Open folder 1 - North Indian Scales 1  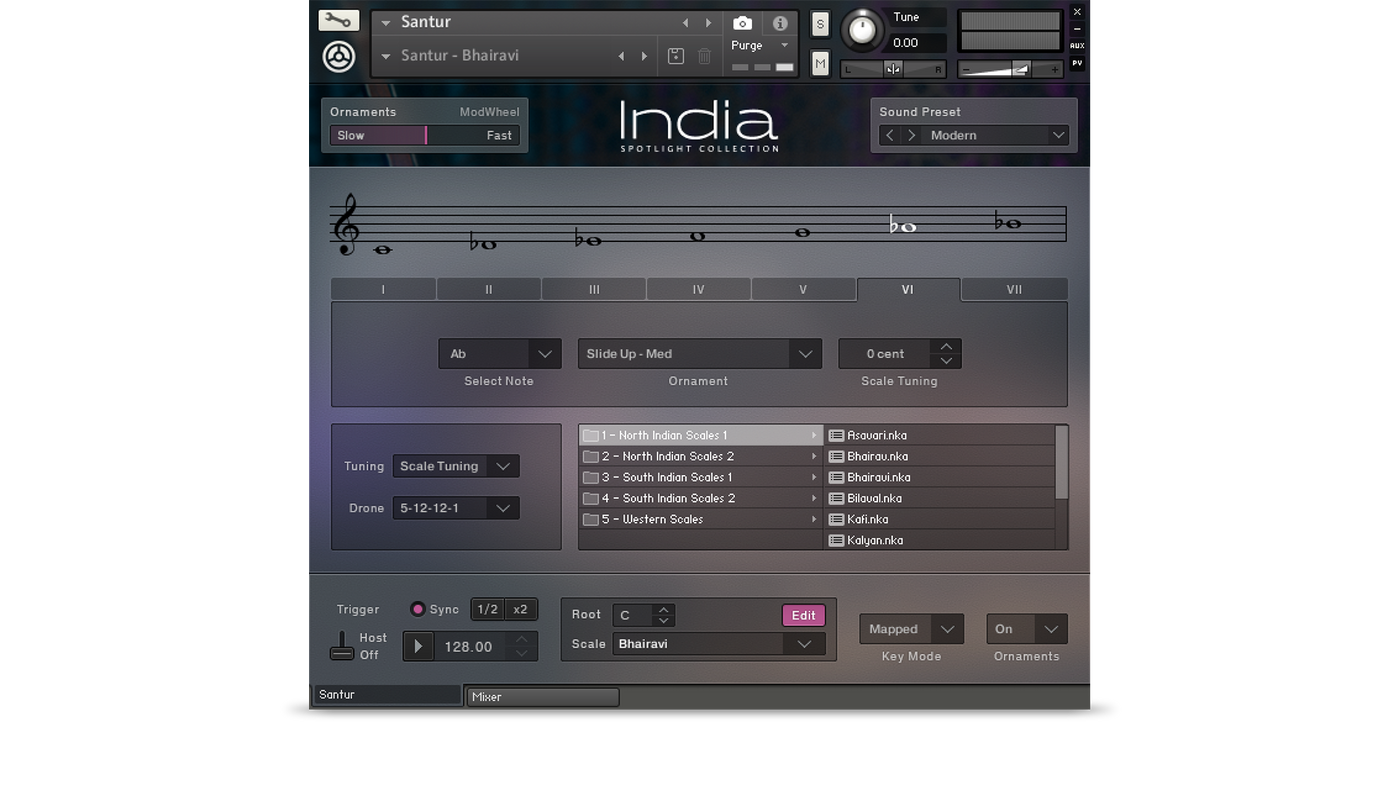coord(700,436)
